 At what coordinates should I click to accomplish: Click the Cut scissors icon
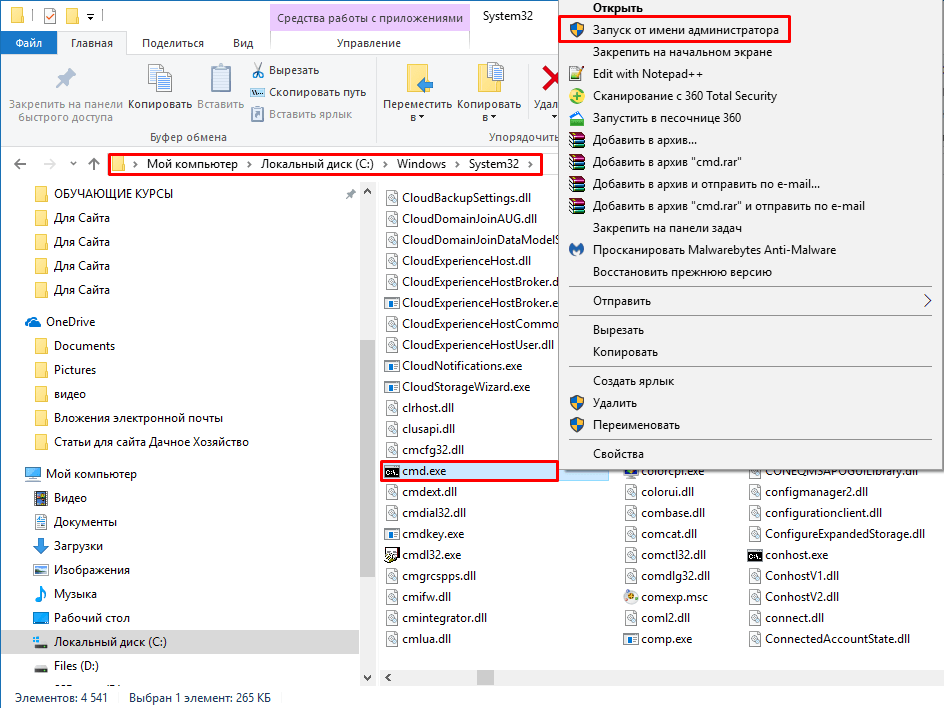(258, 70)
